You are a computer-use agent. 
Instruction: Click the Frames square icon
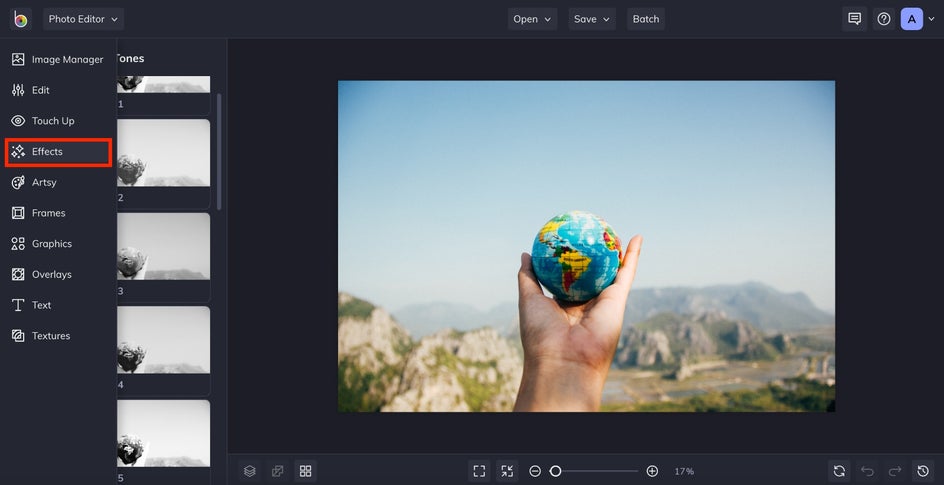pyautogui.click(x=18, y=213)
